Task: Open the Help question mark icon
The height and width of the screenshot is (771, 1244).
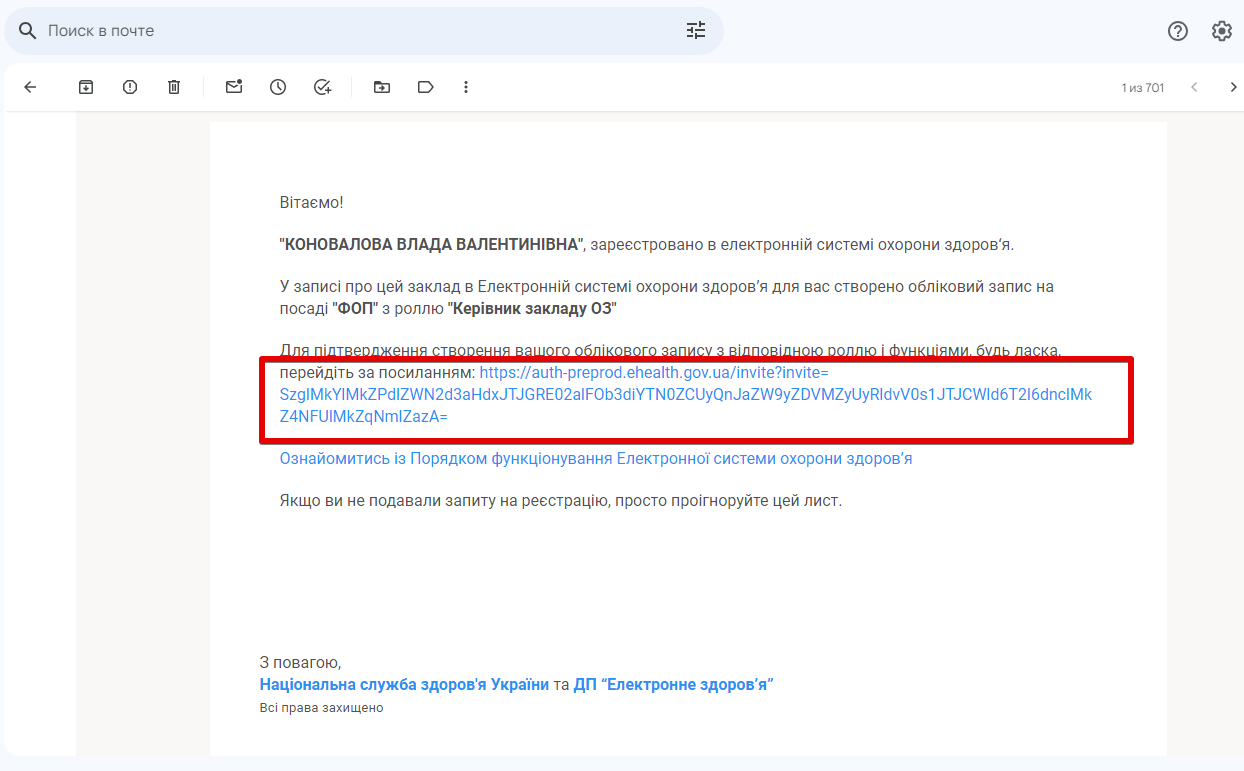Action: 1178,31
